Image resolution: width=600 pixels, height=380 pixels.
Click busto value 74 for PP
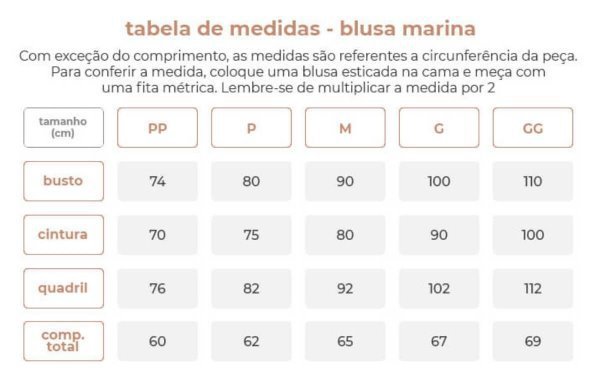[157, 181]
